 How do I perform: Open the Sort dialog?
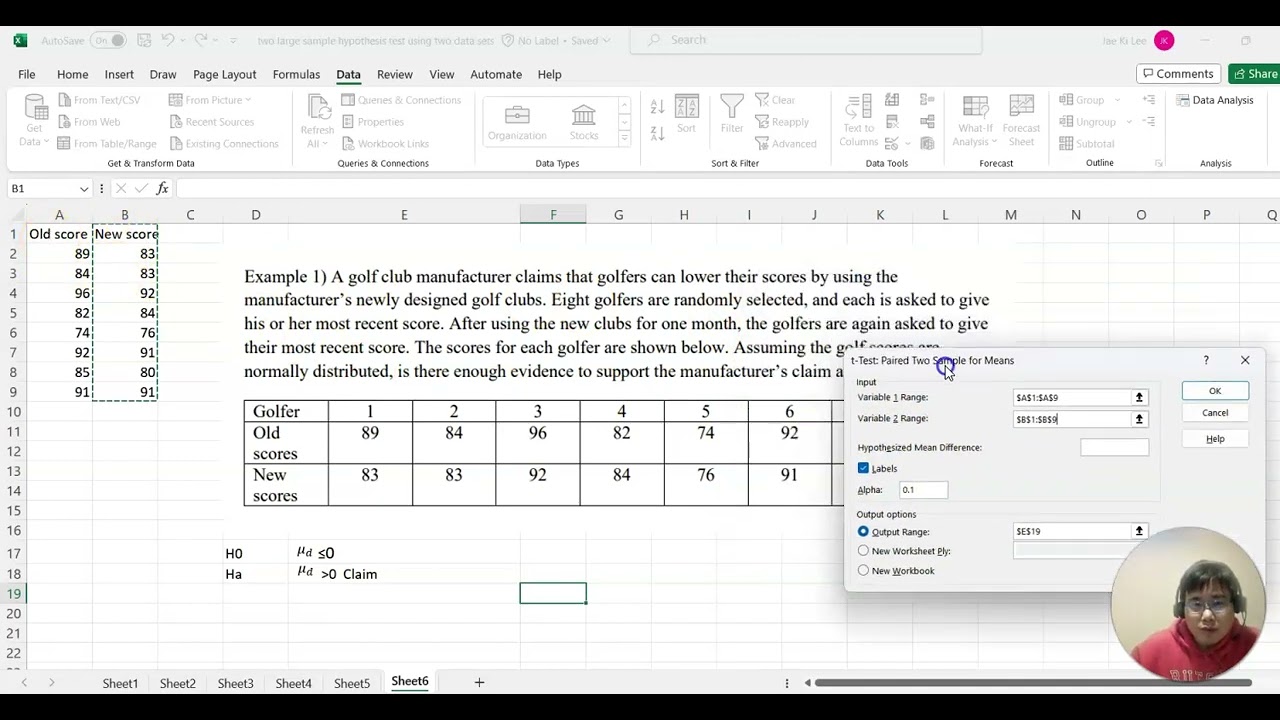pyautogui.click(x=686, y=114)
